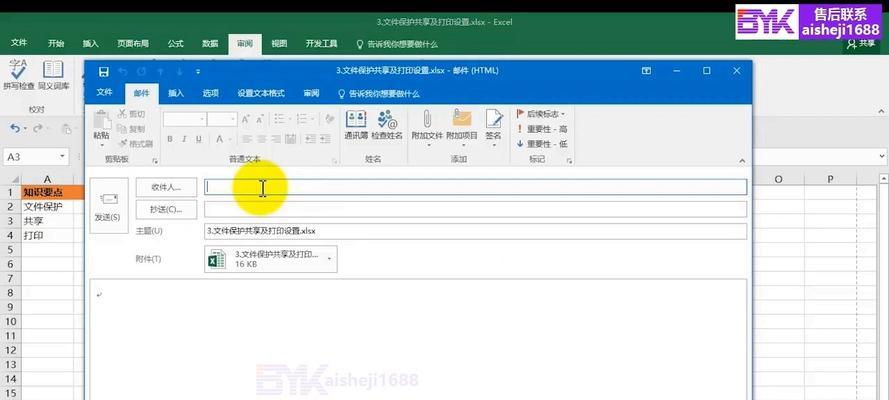Open the font color dropdown arrow
This screenshot has height=400, width=889.
tap(230, 139)
